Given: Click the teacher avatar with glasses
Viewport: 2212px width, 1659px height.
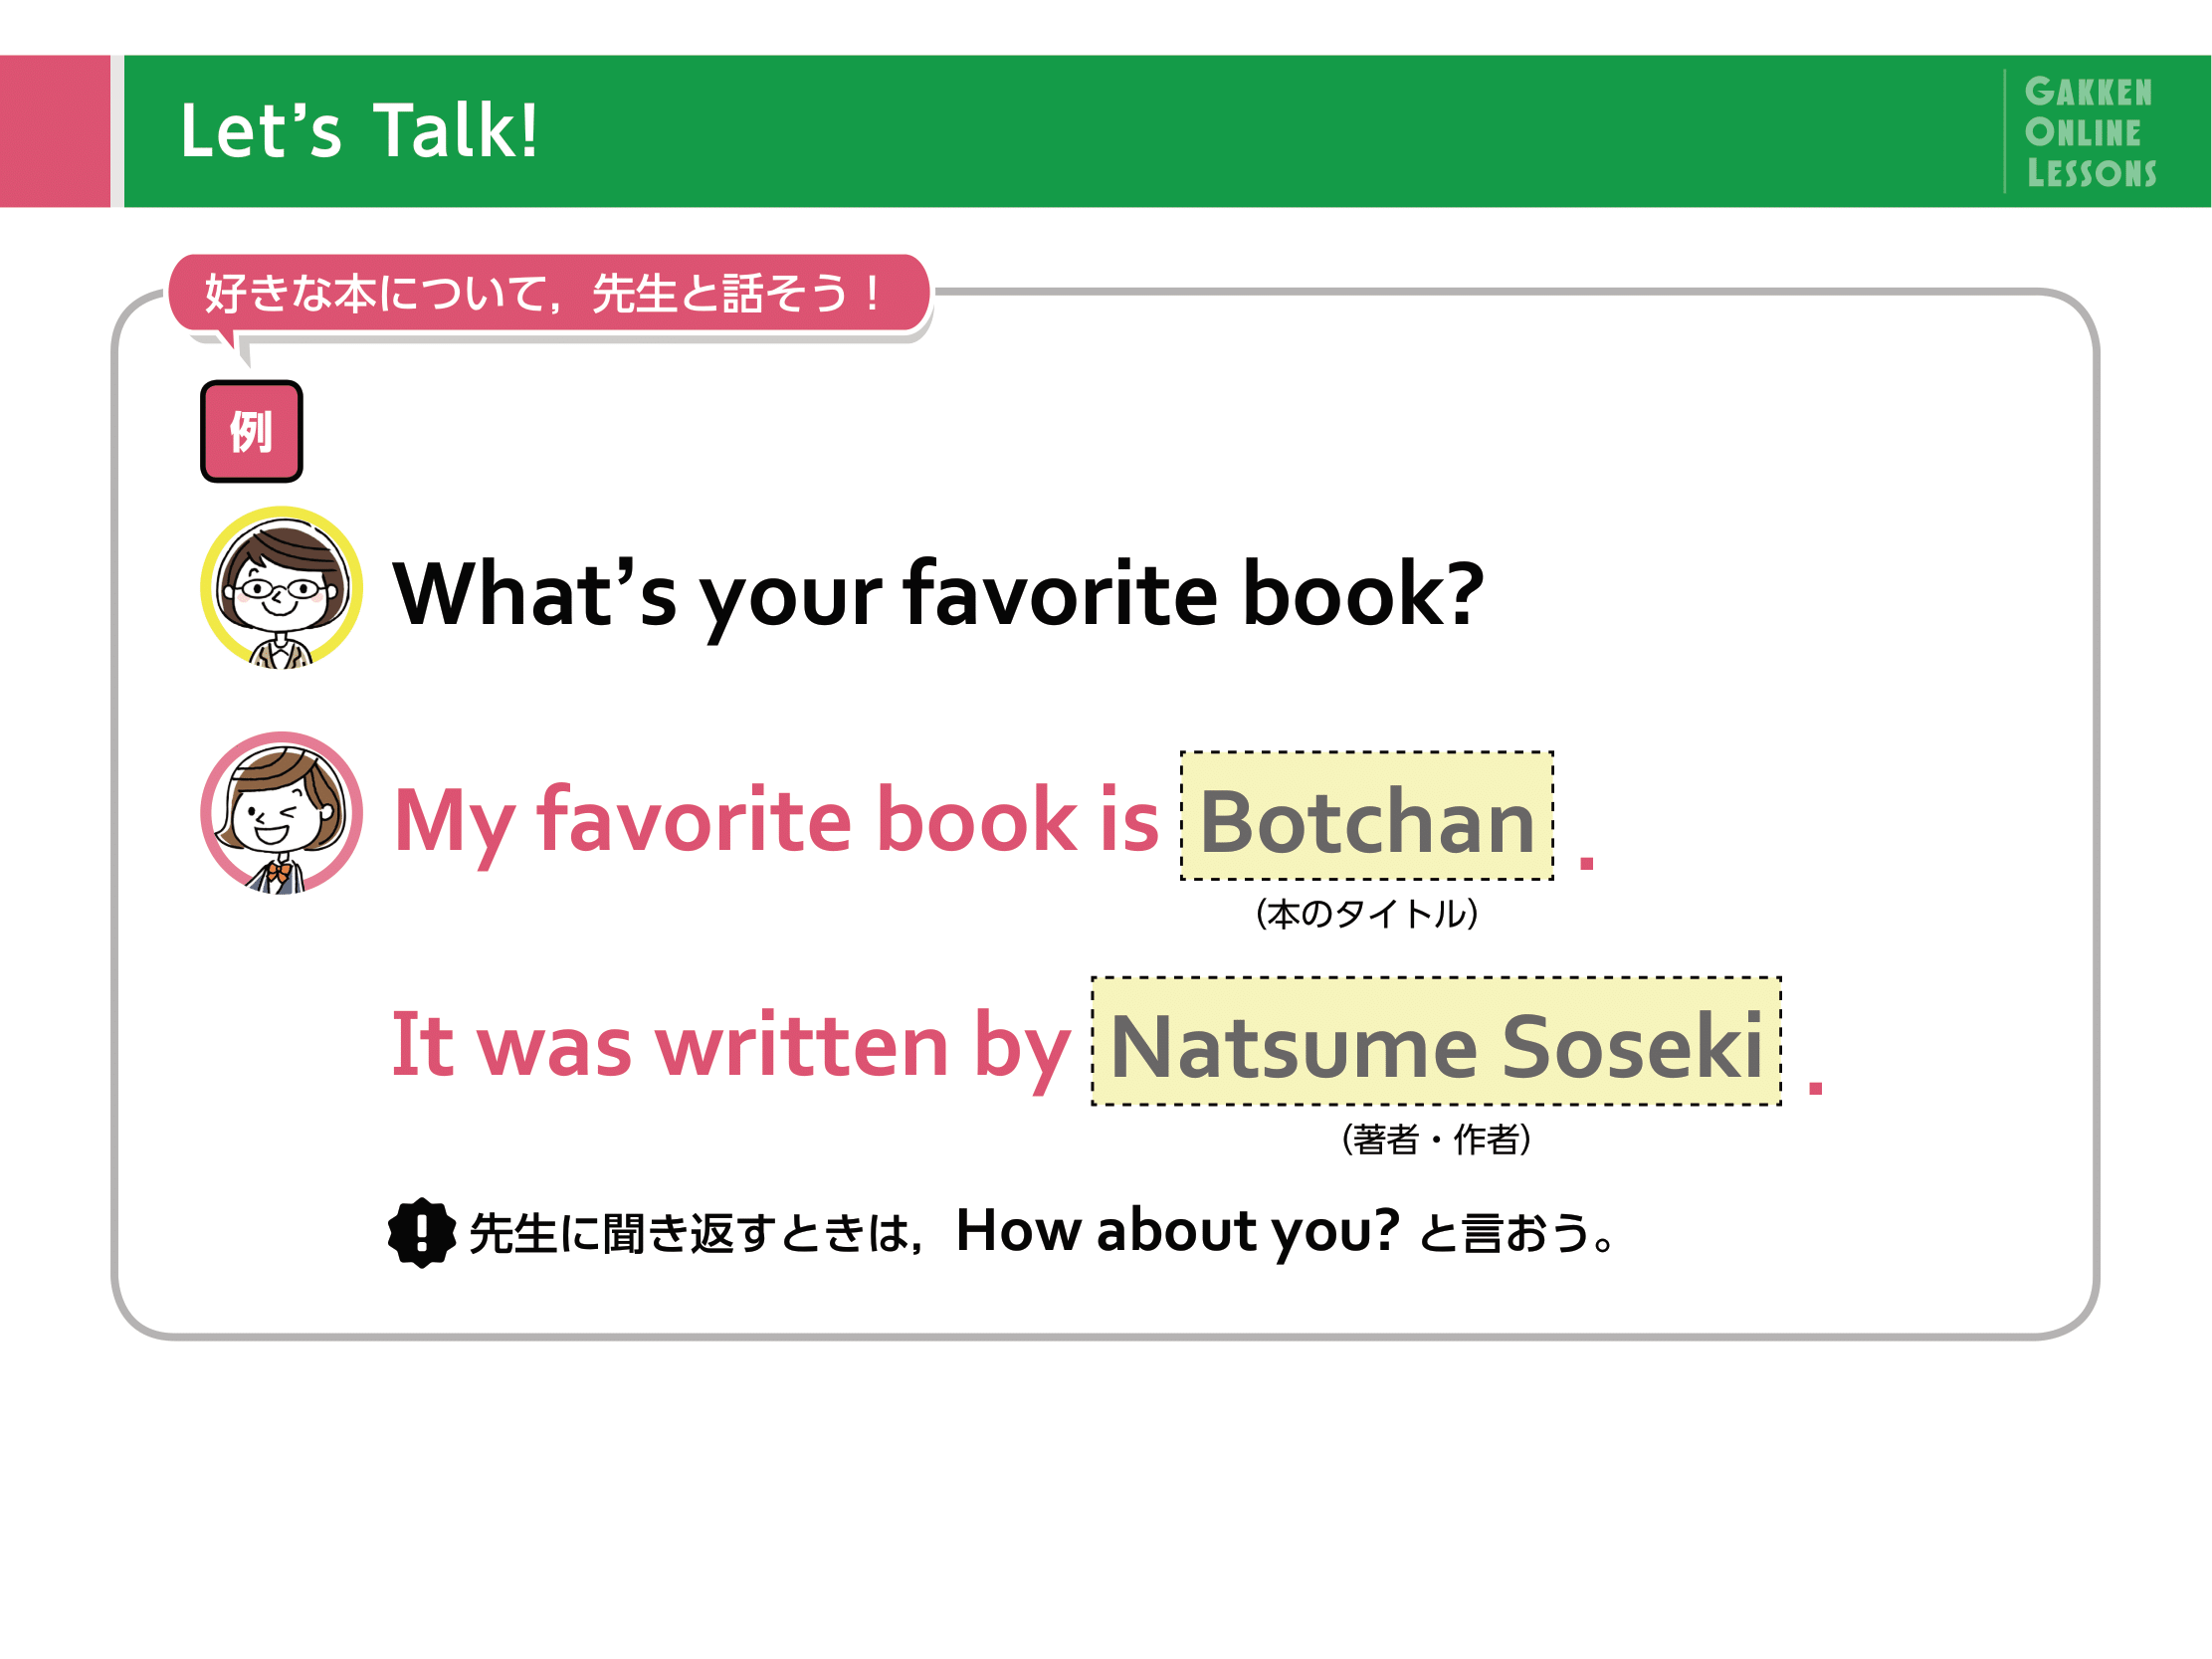Looking at the screenshot, I should (x=281, y=588).
